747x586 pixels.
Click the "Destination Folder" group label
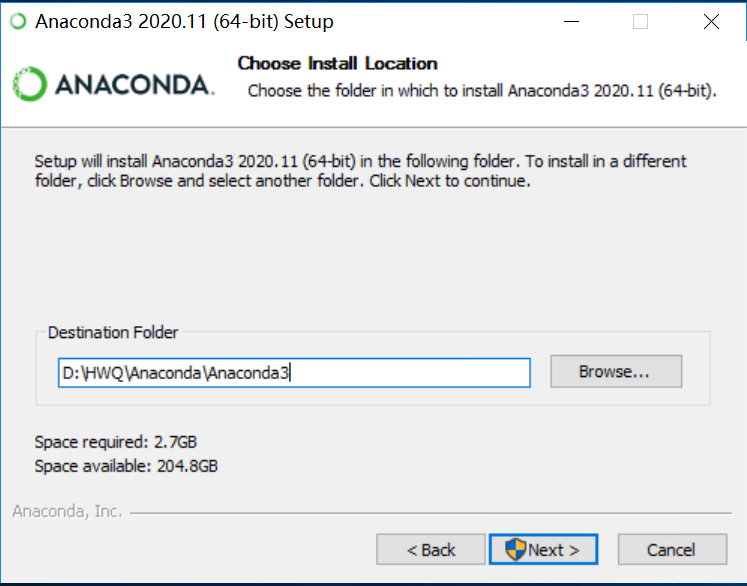pos(113,333)
